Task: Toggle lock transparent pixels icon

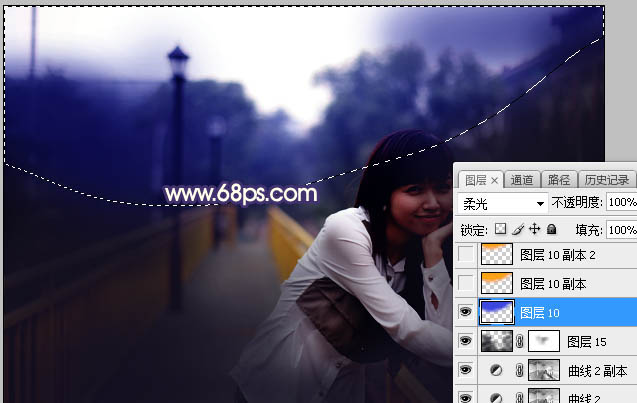Action: click(500, 229)
